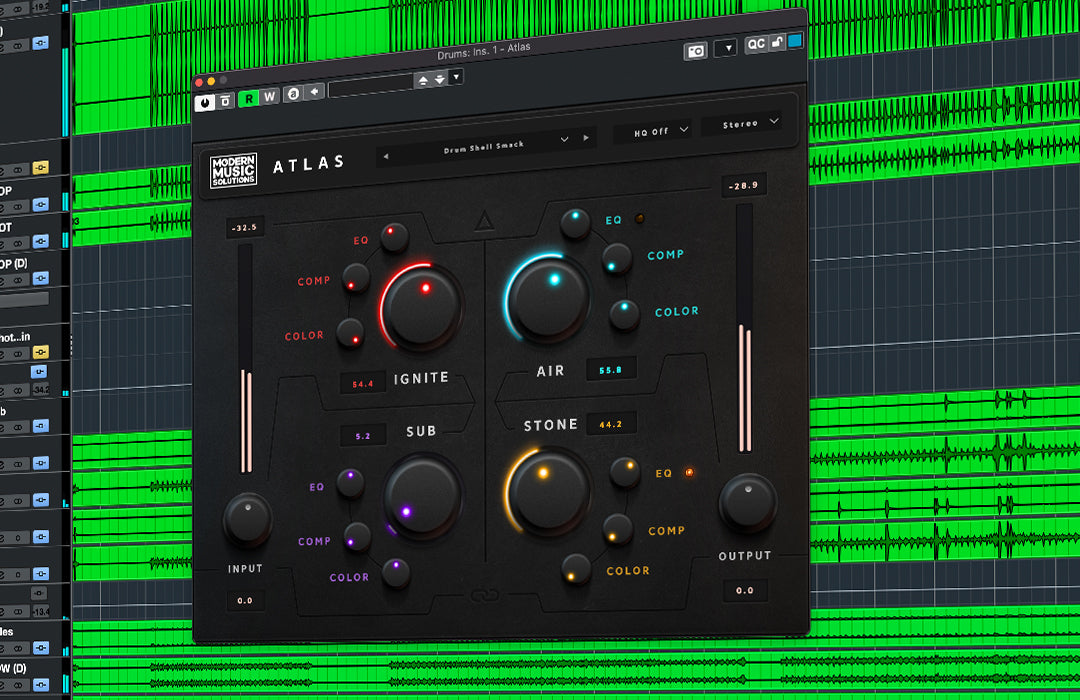Open the HQ Off quality dropdown

tap(652, 131)
